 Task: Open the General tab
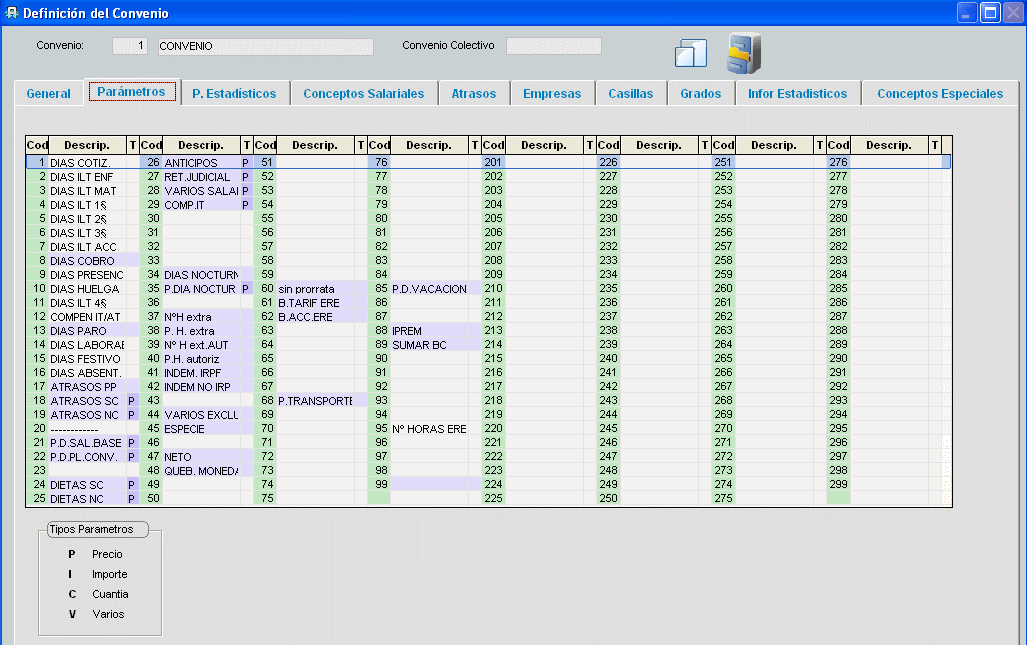pos(48,93)
